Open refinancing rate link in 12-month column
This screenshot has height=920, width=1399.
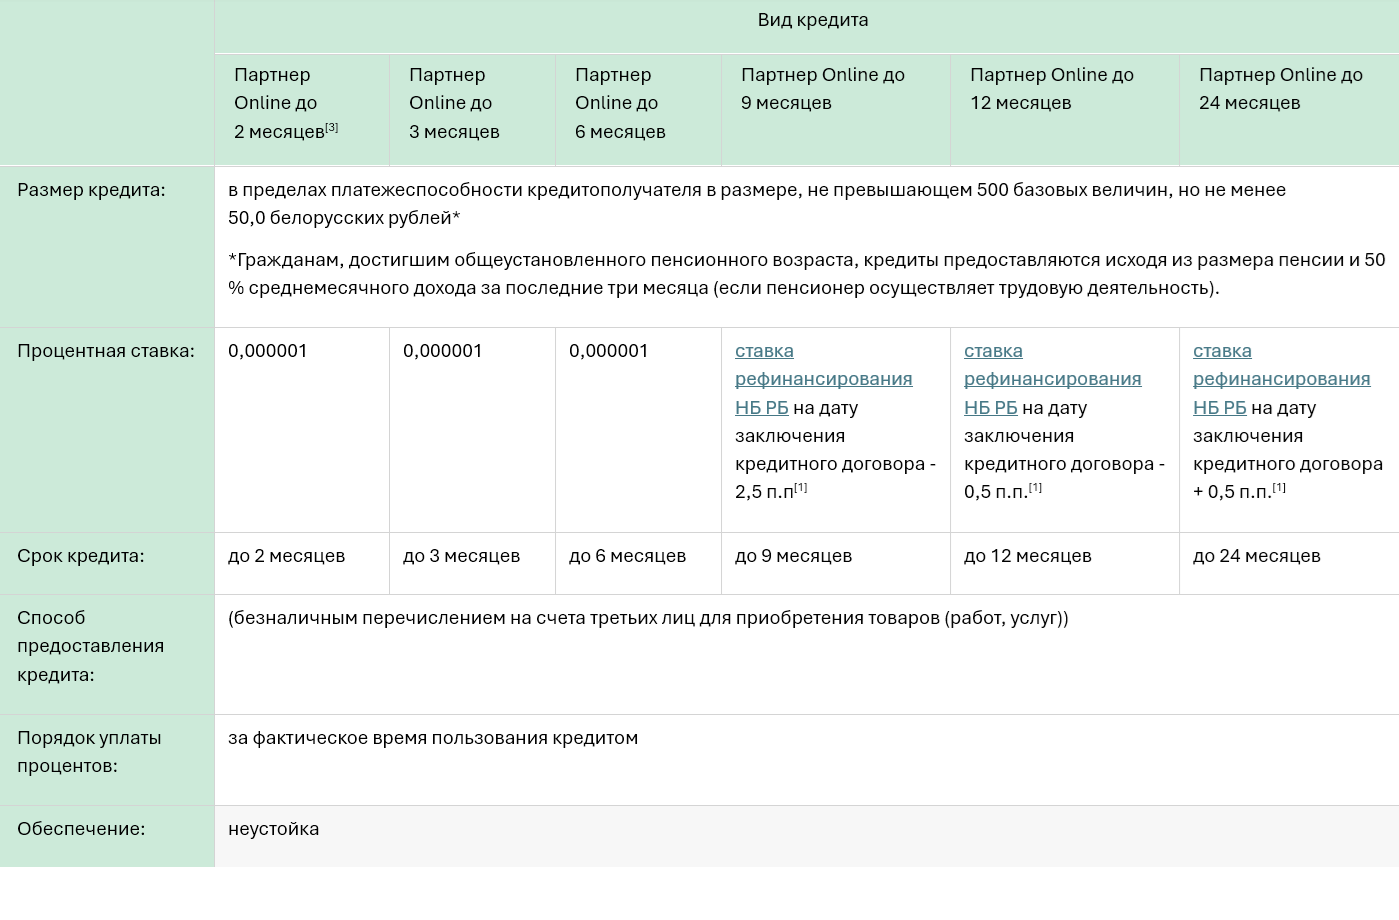[x=1052, y=379]
